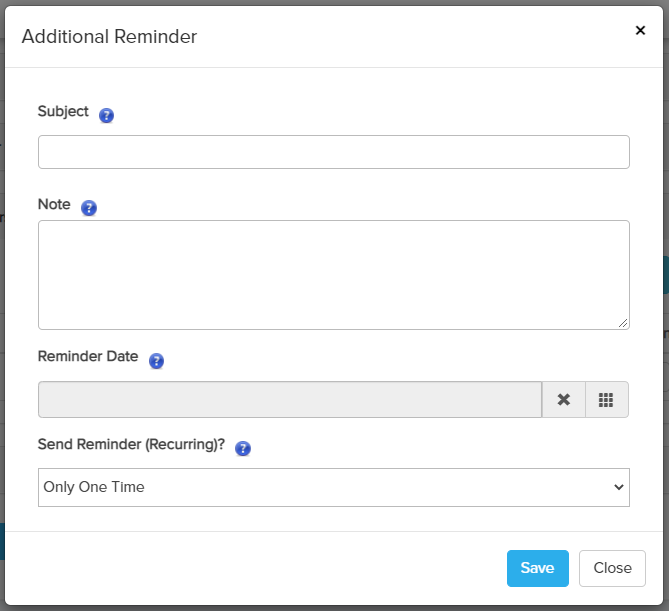Clear the Reminder Date with X icon

[x=564, y=400]
